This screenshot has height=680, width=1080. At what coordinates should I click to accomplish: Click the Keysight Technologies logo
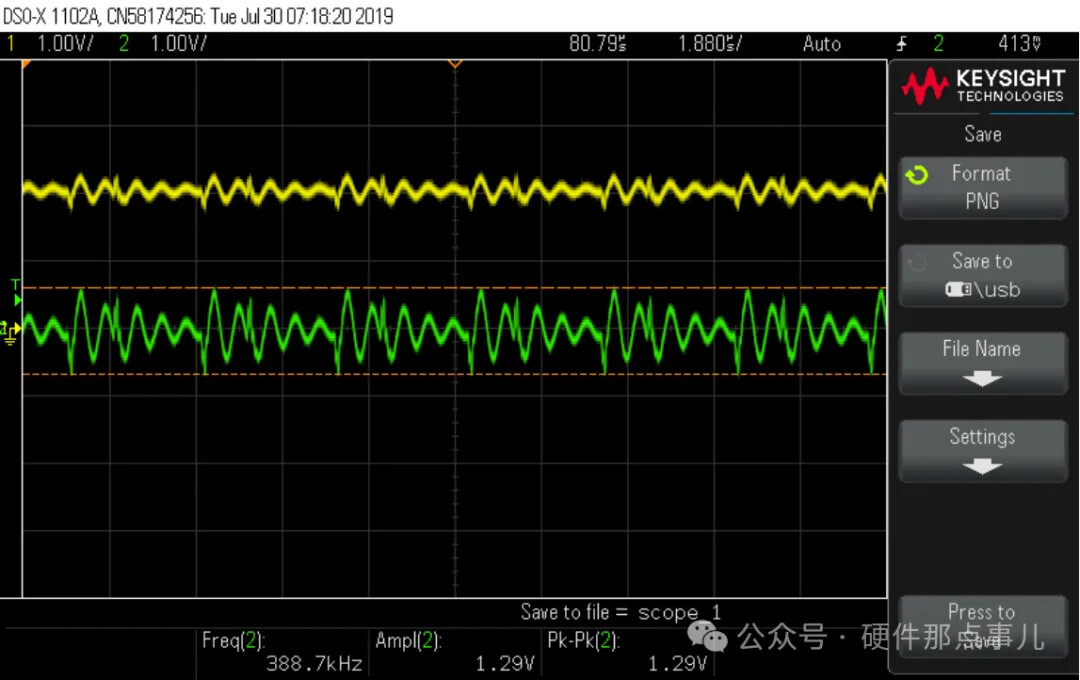[981, 86]
